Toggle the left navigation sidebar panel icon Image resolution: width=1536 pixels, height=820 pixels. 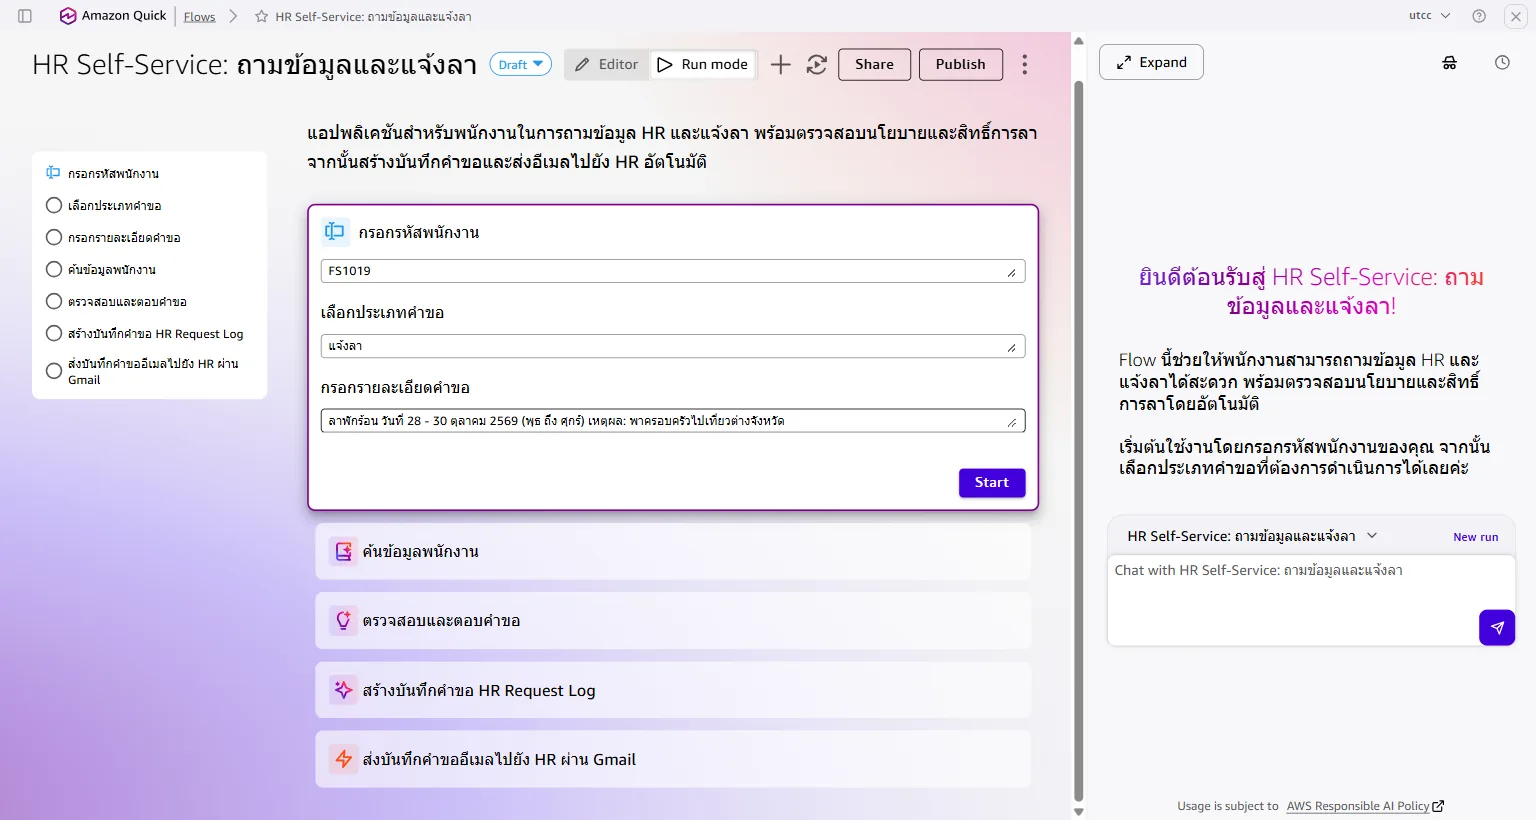pyautogui.click(x=25, y=16)
